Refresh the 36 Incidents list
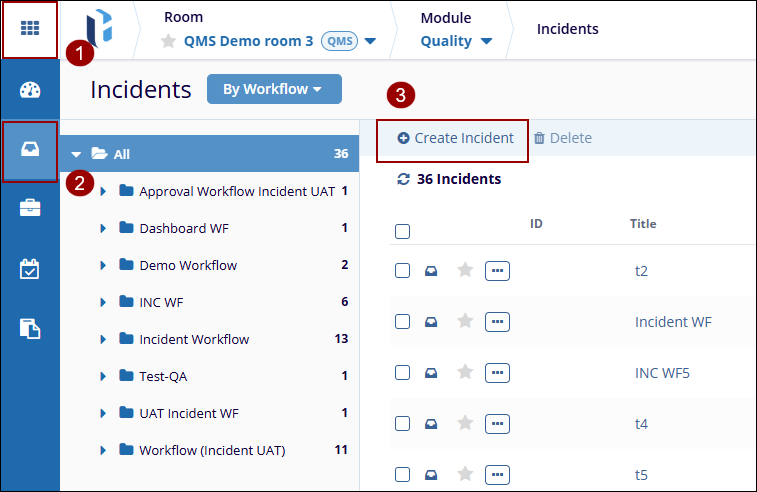 click(403, 179)
